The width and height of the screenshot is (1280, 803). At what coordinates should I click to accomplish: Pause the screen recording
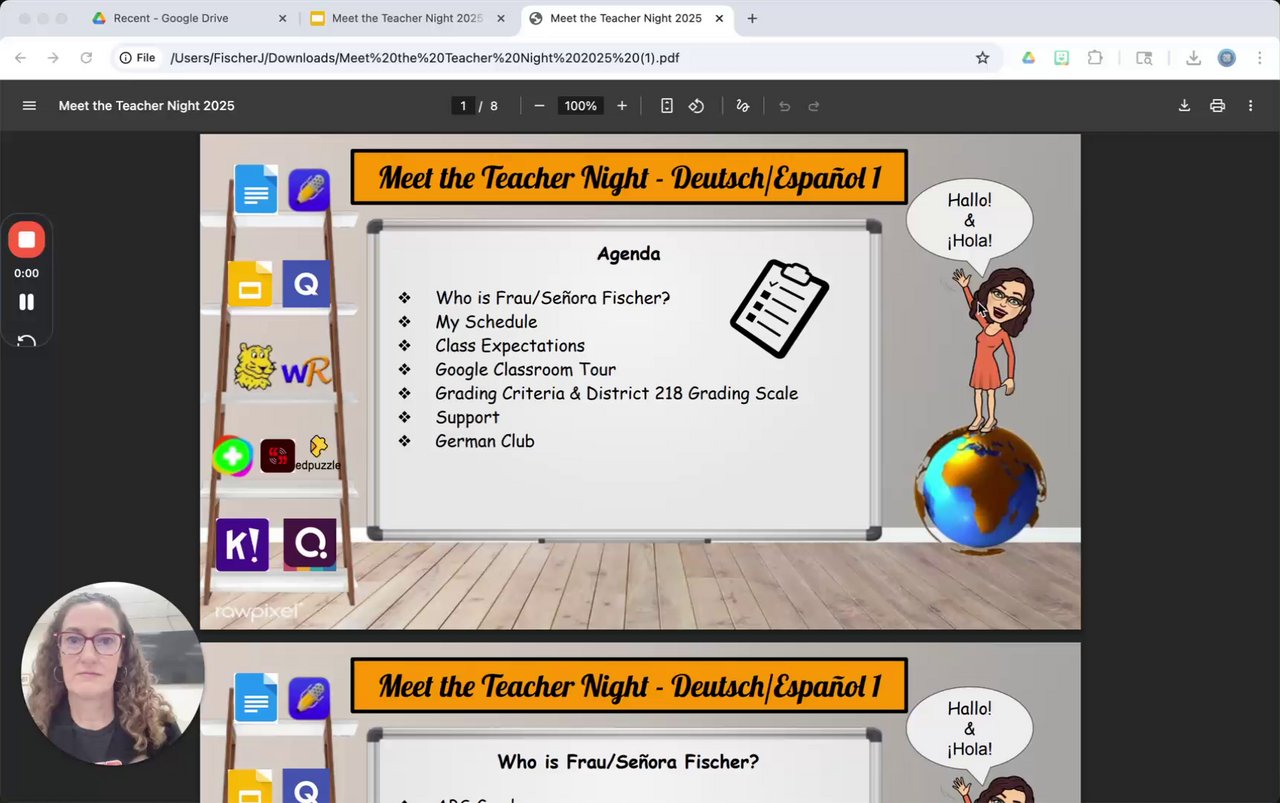27,302
